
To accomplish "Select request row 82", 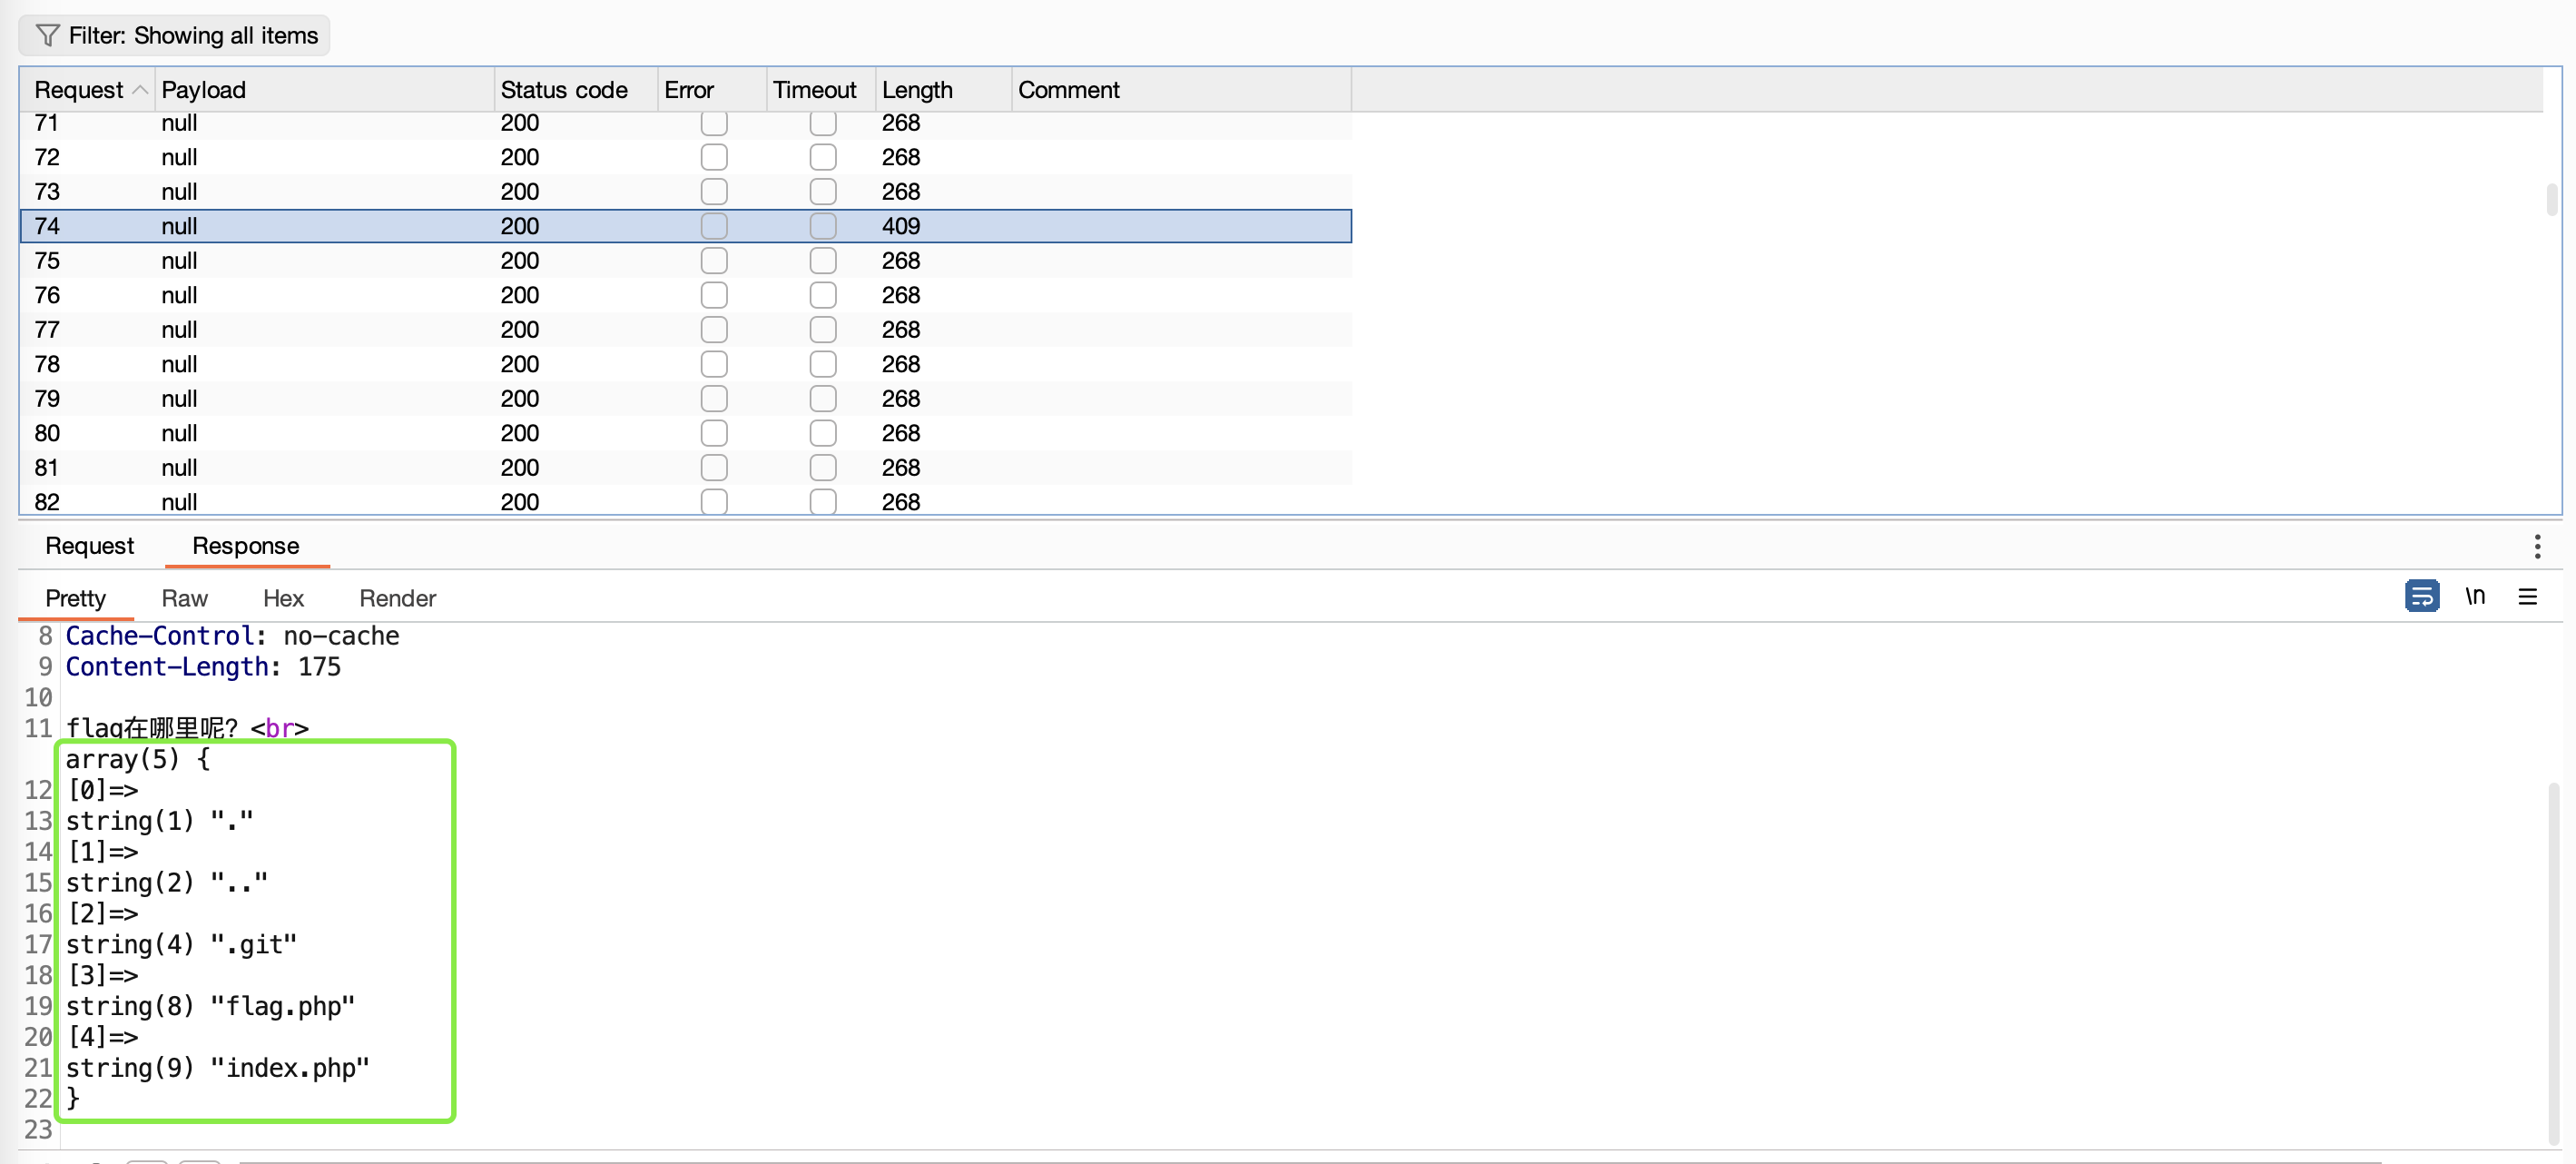I will (x=686, y=501).
